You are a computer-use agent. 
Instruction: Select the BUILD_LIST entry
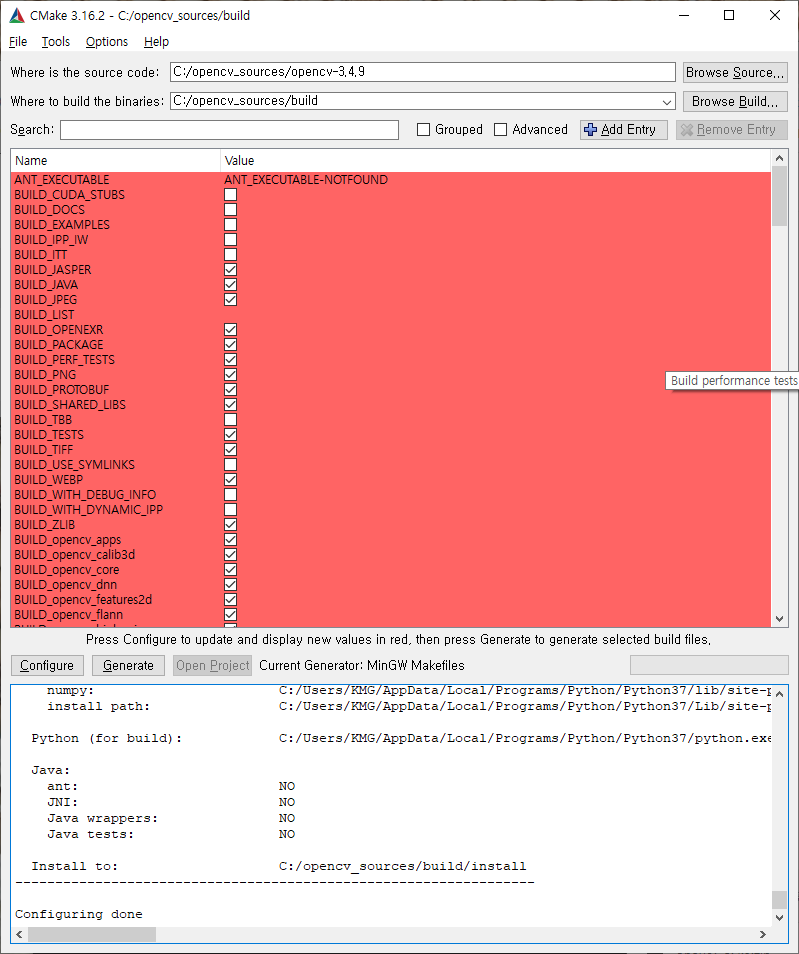point(44,315)
